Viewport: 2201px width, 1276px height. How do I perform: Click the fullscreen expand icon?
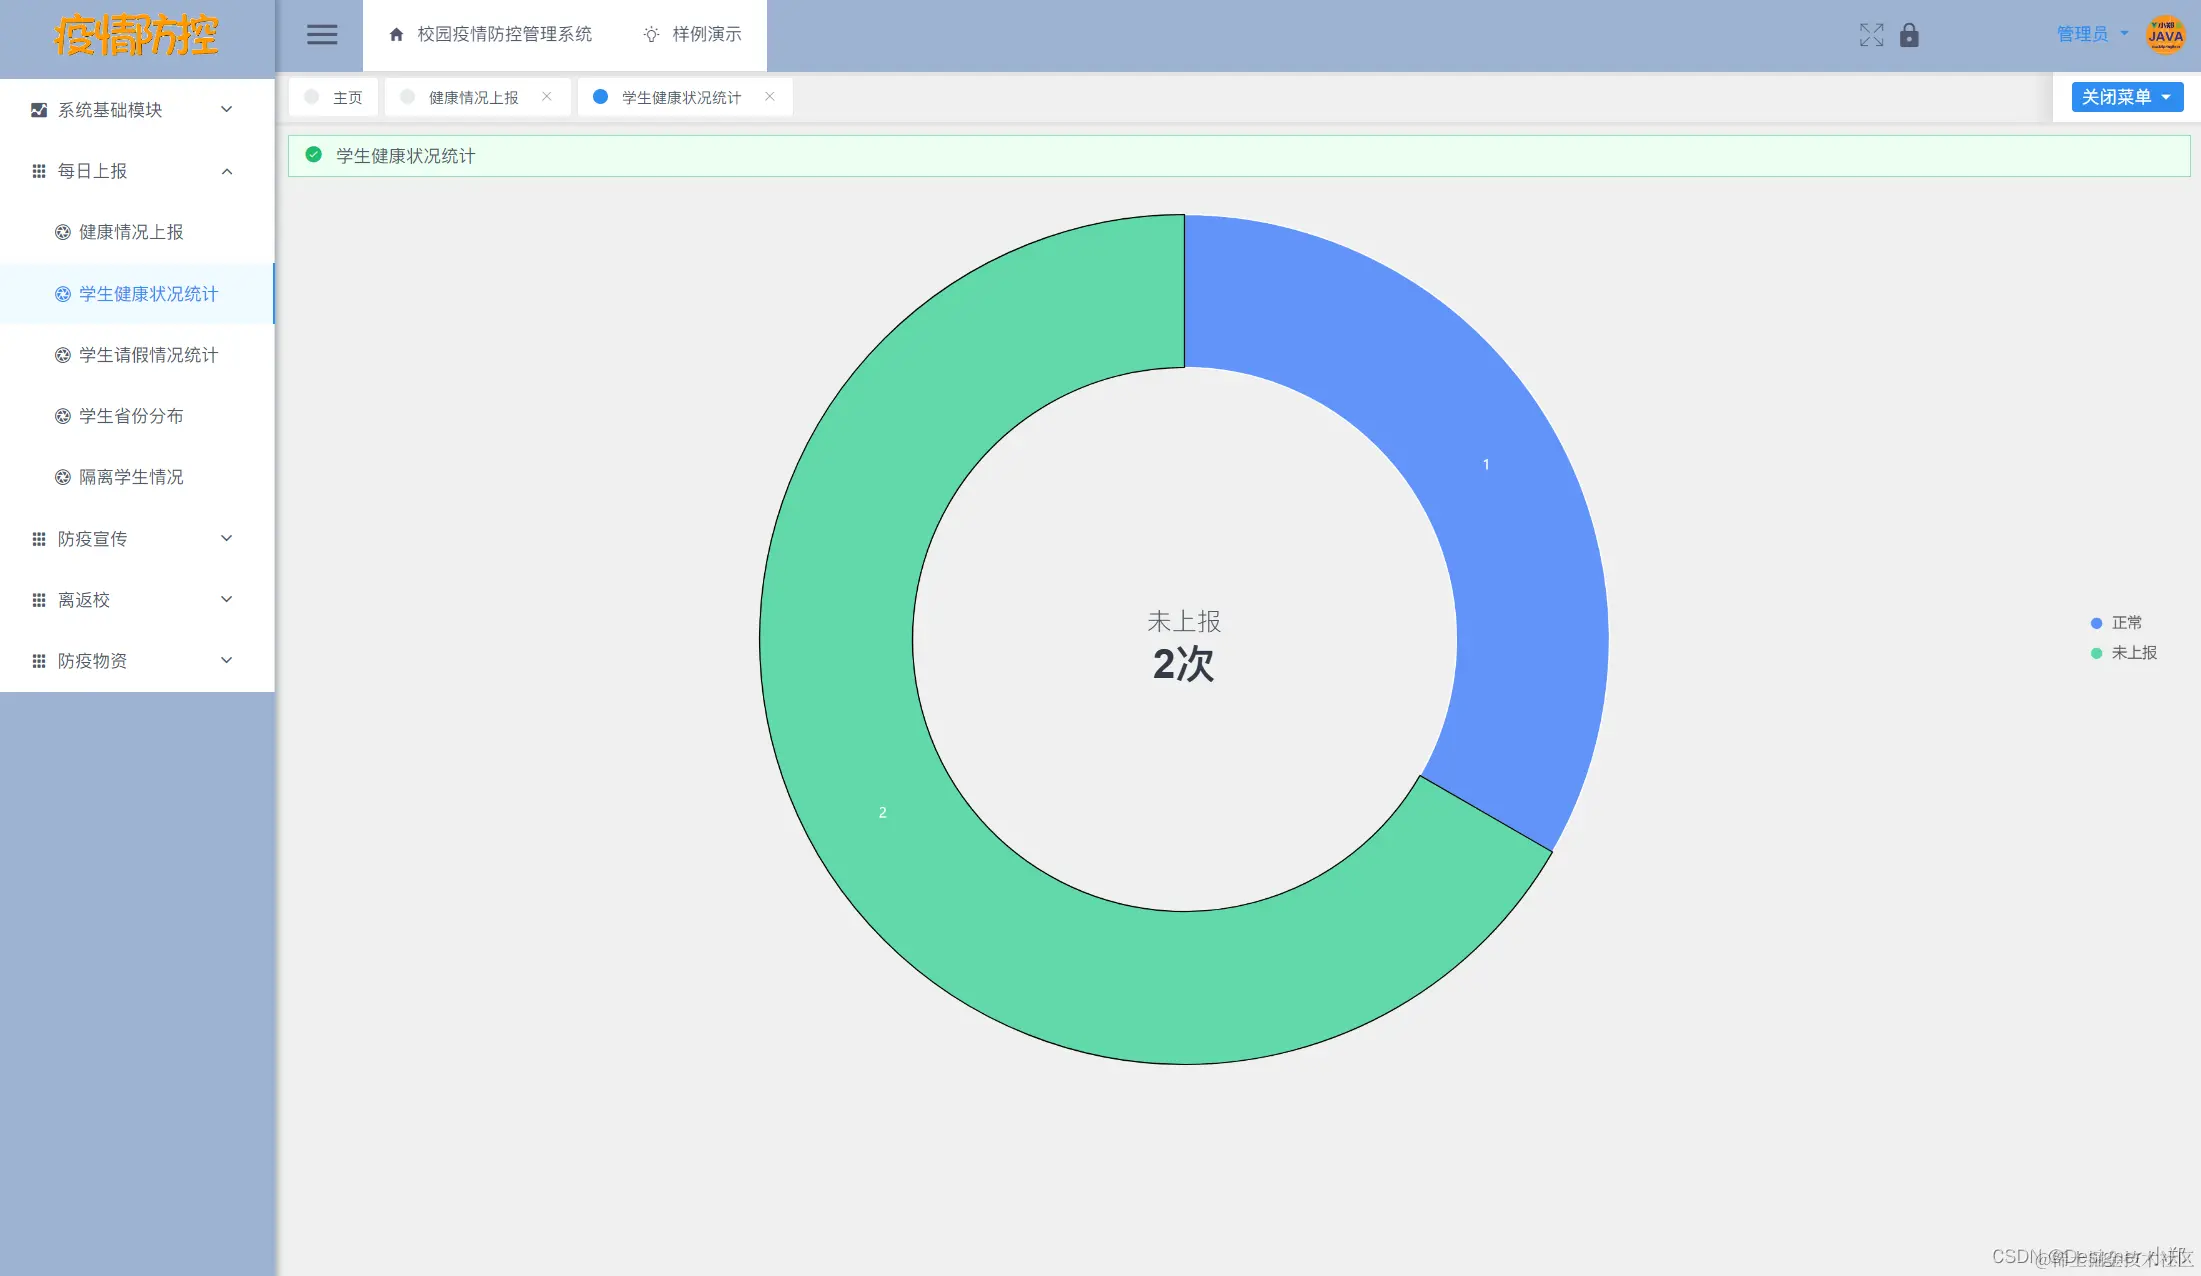[1871, 35]
